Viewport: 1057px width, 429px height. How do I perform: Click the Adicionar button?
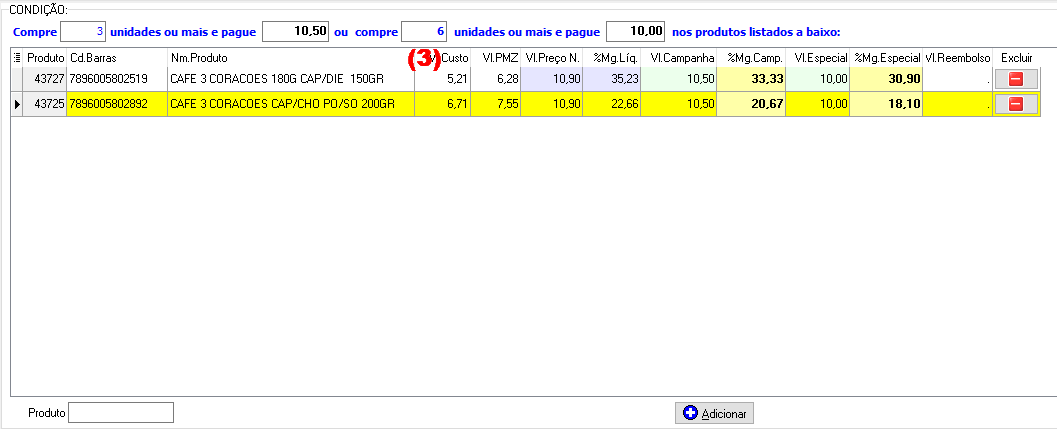point(715,413)
